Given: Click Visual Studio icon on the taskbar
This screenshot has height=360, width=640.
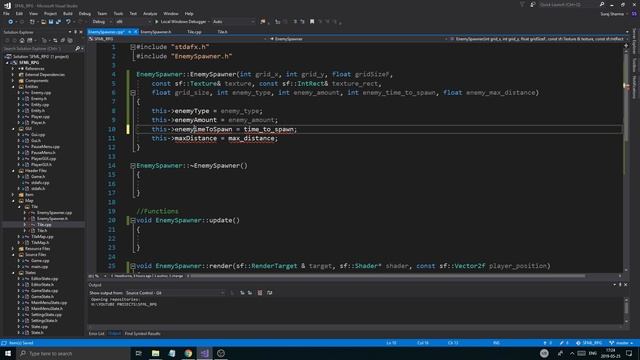Looking at the screenshot, I should point(204,353).
